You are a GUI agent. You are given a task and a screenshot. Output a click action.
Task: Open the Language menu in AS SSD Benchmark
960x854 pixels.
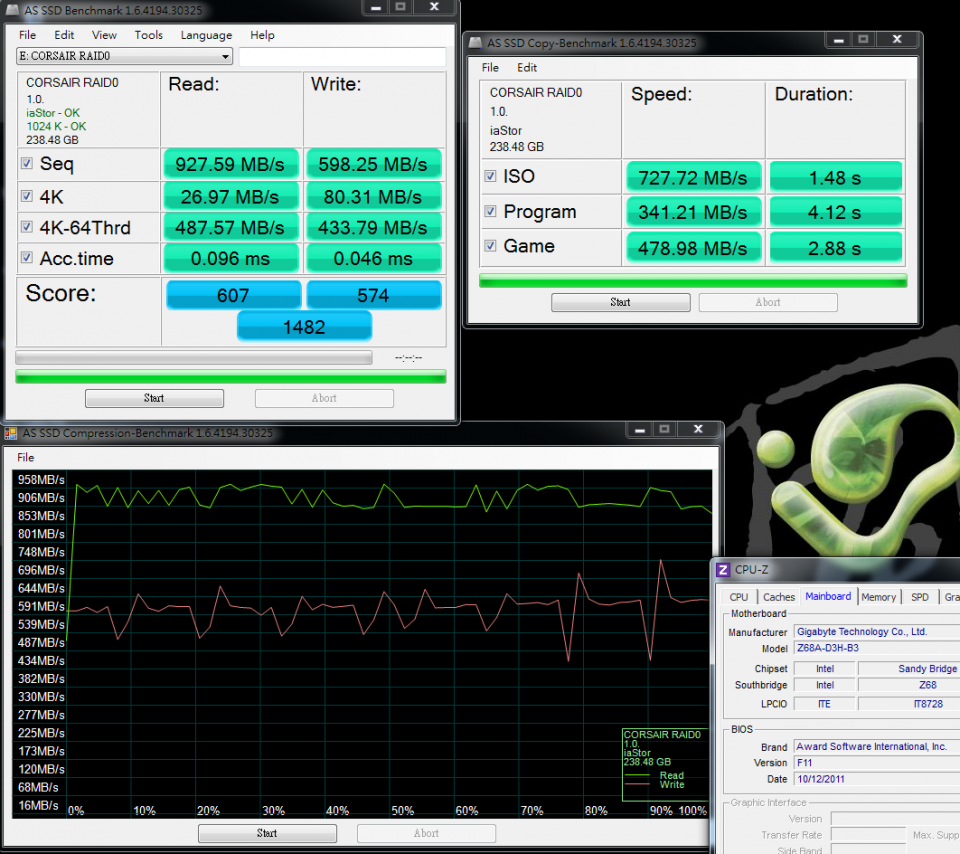[206, 35]
